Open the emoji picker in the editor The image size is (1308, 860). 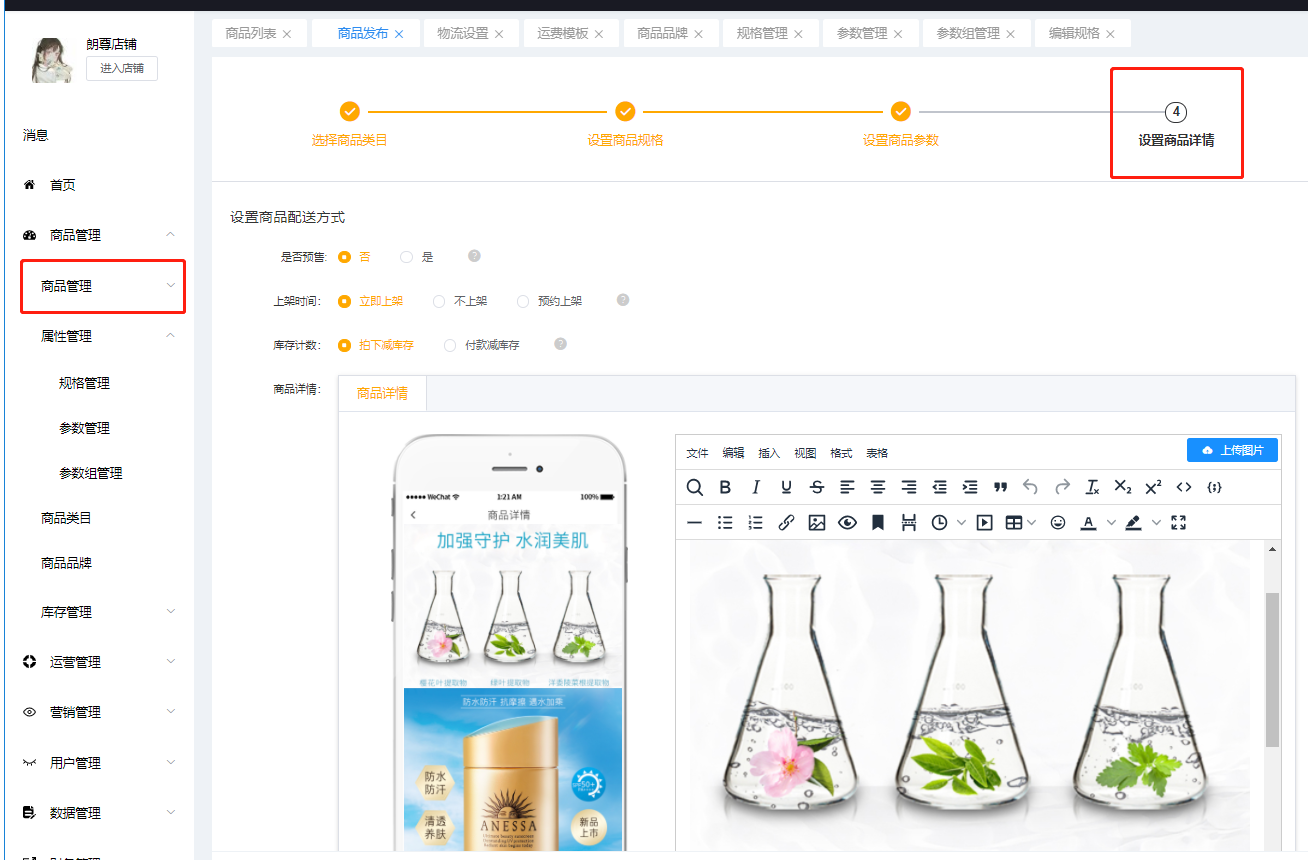click(1058, 522)
